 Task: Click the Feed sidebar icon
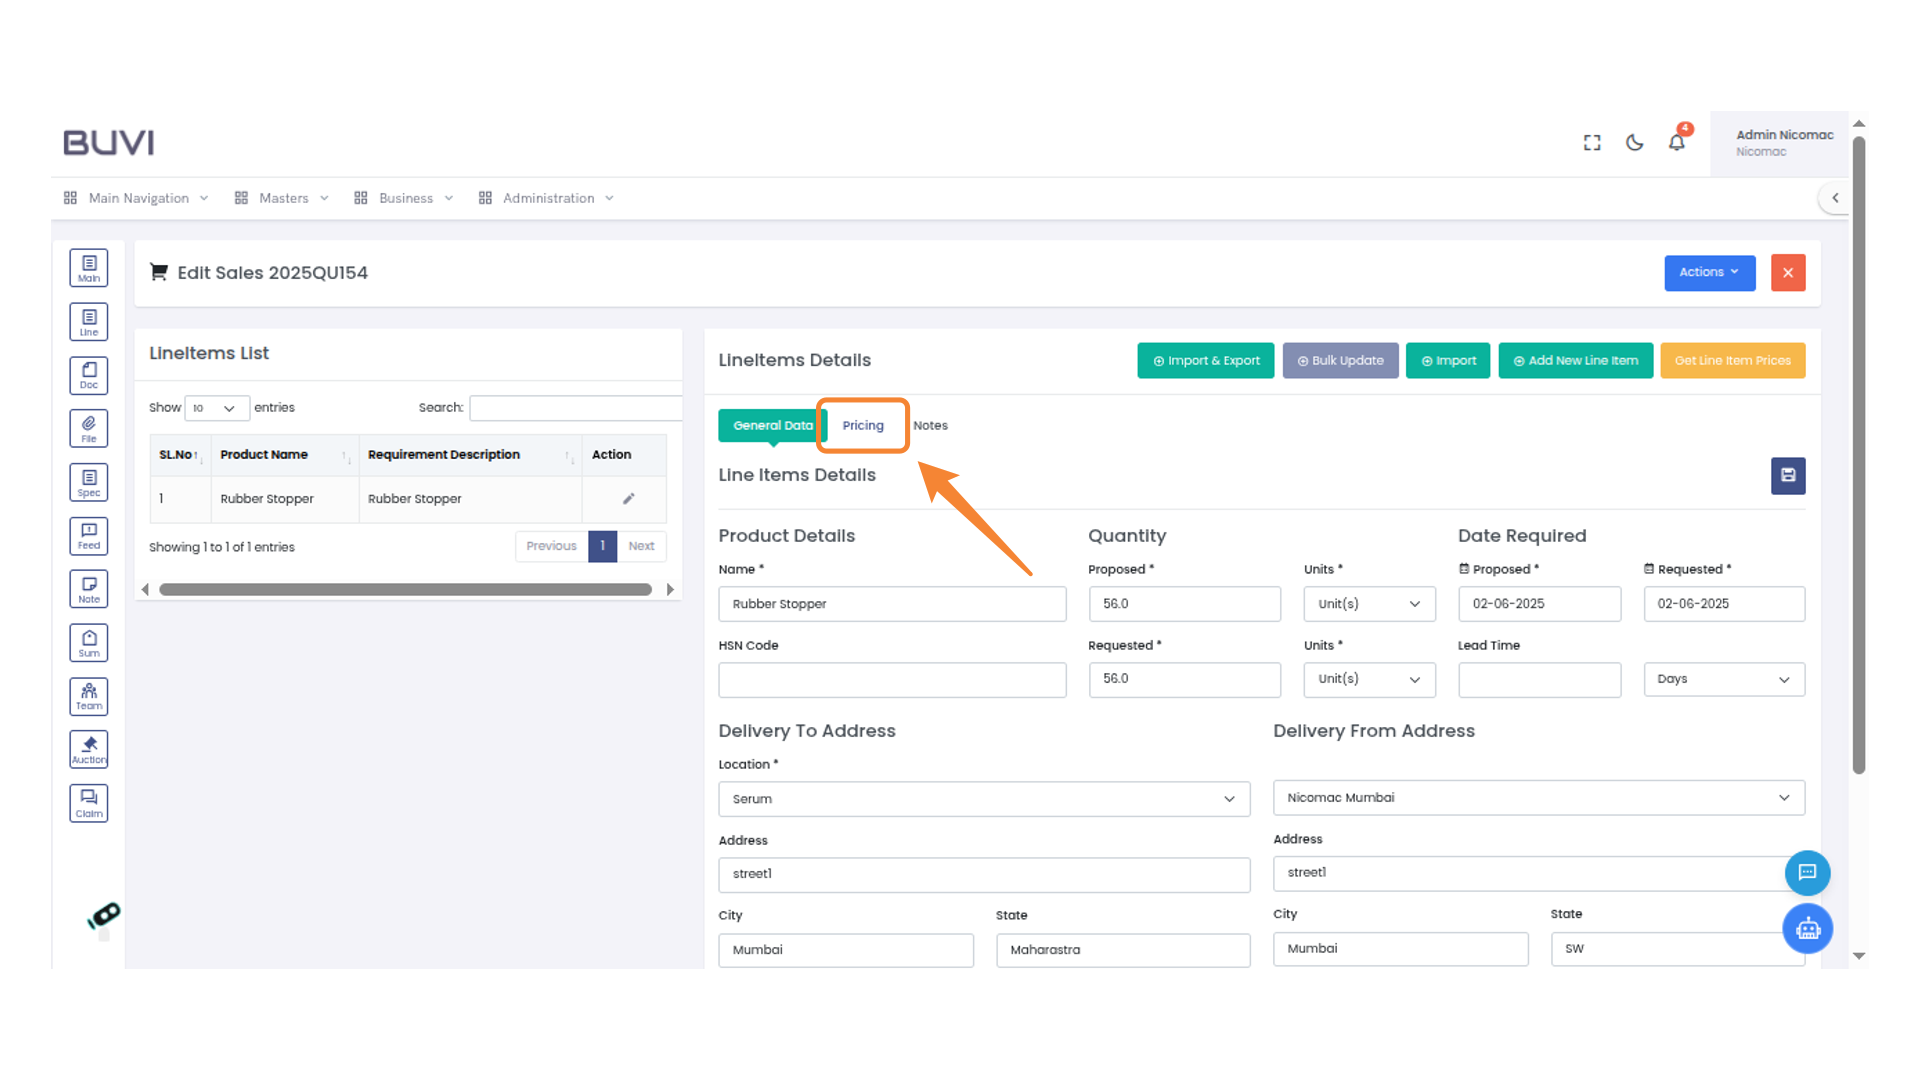(x=89, y=536)
